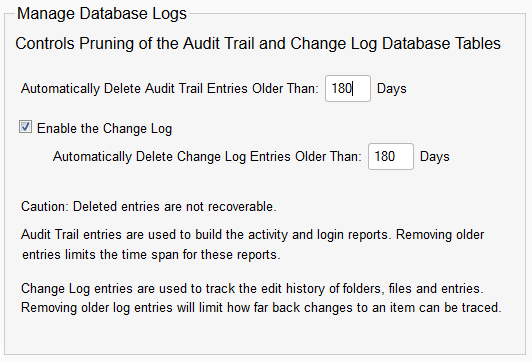Click the 'Change Log entries are used' paragraph
The image size is (532, 363).
[x=261, y=298]
